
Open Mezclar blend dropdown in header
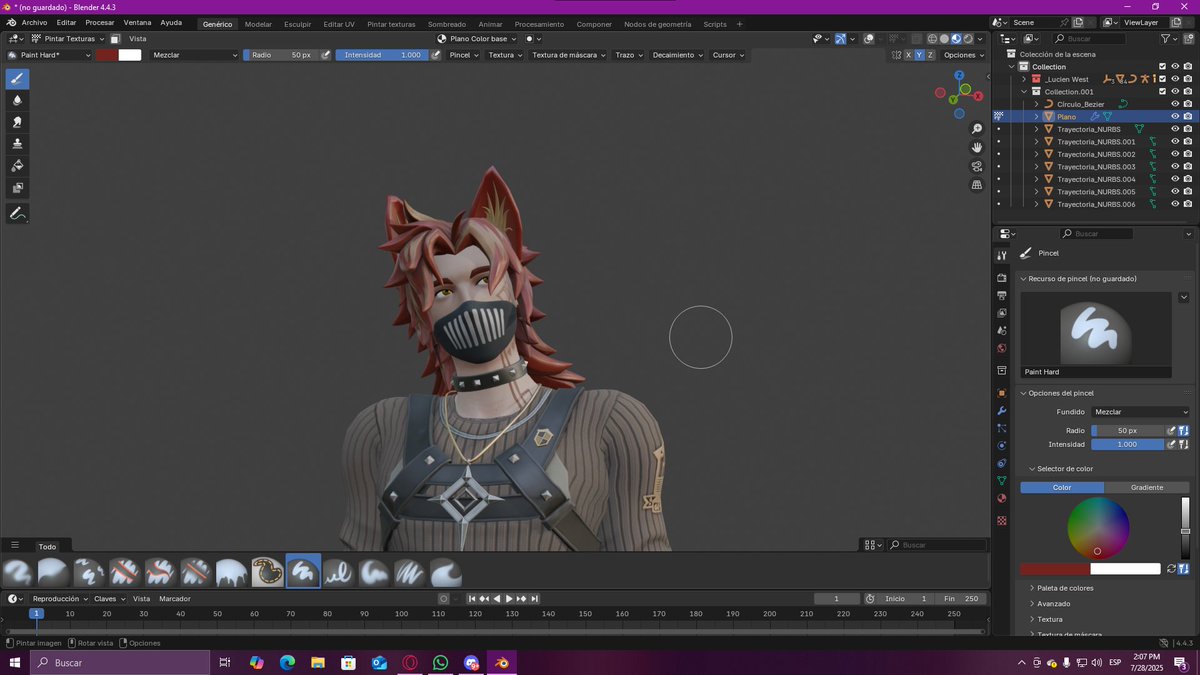195,55
